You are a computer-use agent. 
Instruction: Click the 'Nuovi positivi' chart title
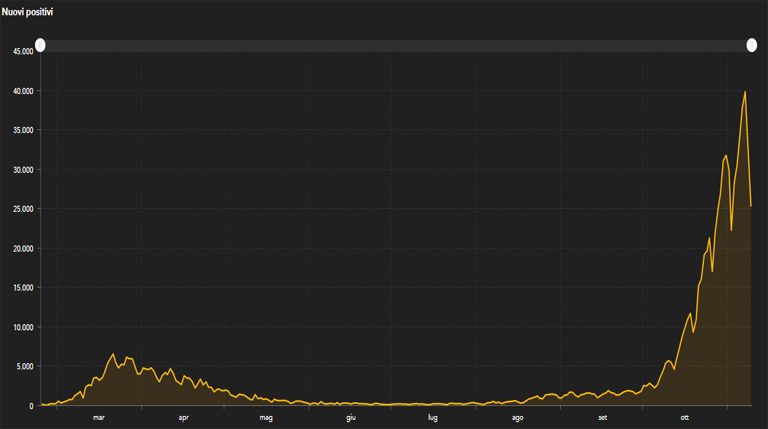pyautogui.click(x=27, y=12)
